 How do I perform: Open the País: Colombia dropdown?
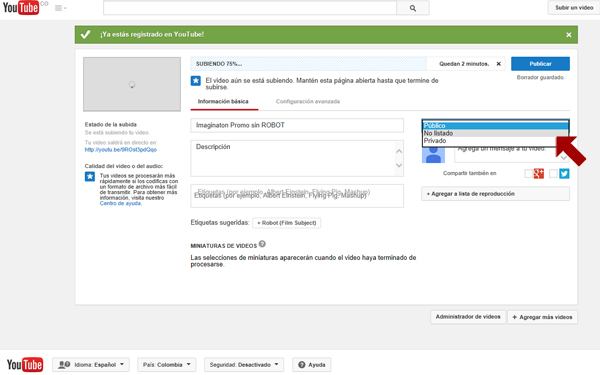tap(166, 365)
